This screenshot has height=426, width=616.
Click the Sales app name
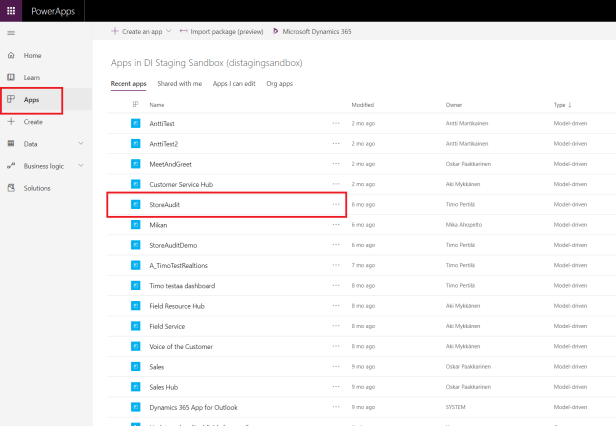(x=157, y=367)
